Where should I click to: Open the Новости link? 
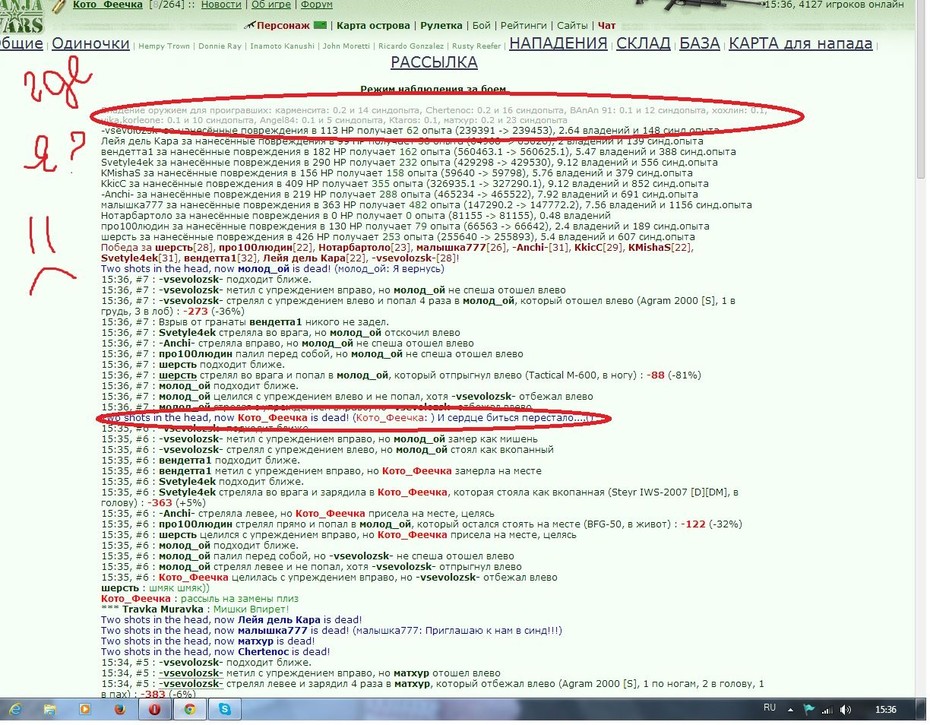tap(221, 5)
